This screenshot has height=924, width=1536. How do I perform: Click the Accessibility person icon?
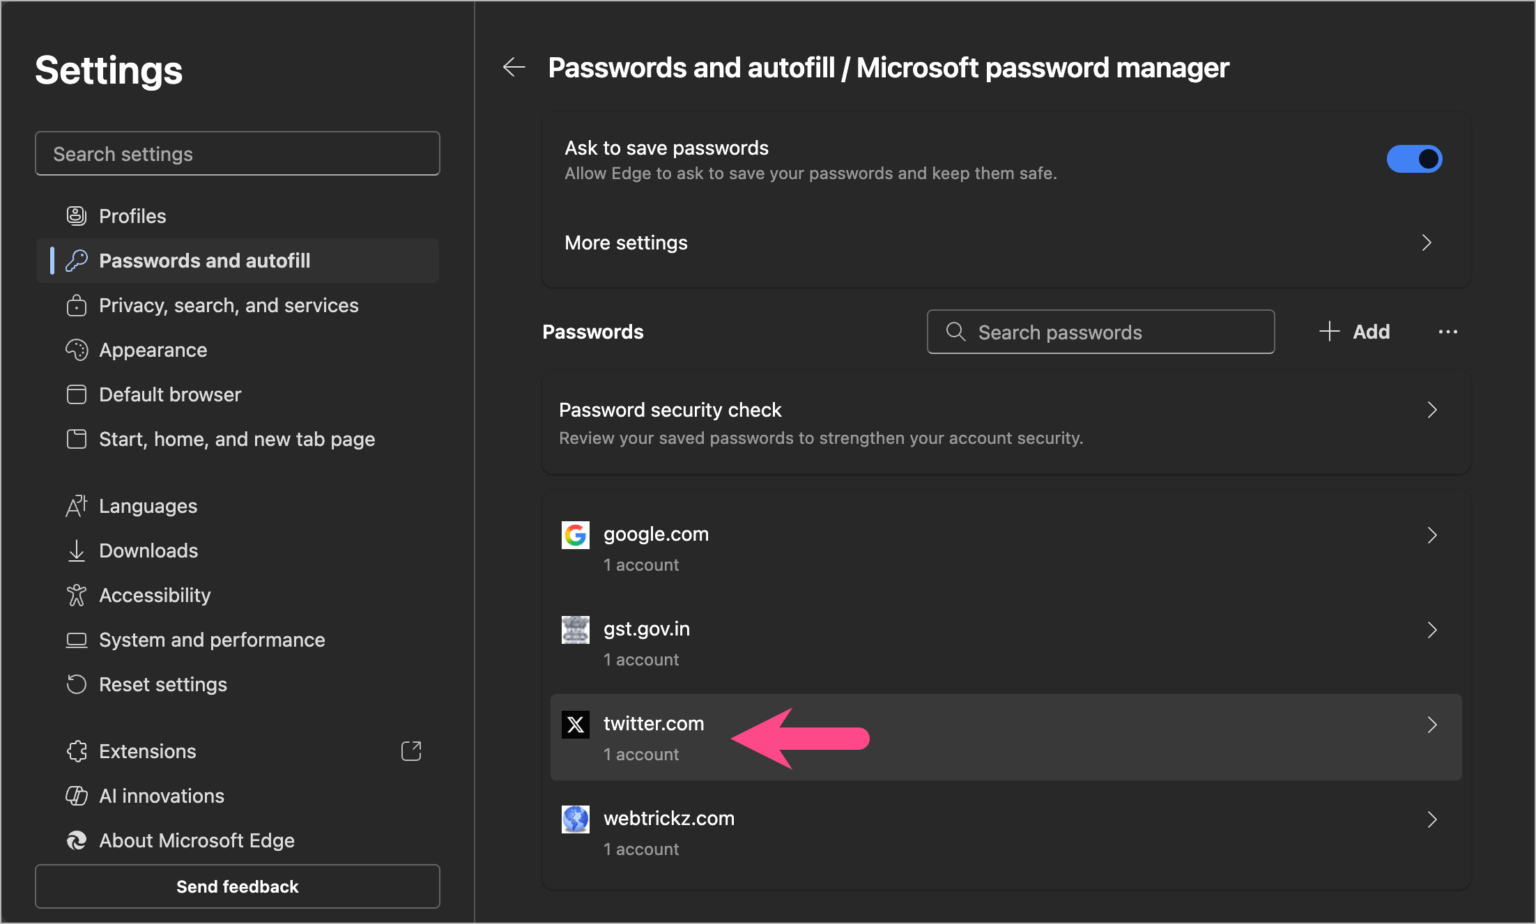[77, 594]
